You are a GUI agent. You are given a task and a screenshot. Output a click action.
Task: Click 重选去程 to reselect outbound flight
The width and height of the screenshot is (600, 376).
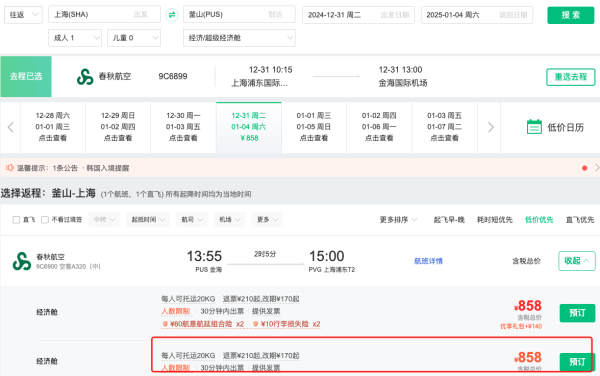[571, 77]
